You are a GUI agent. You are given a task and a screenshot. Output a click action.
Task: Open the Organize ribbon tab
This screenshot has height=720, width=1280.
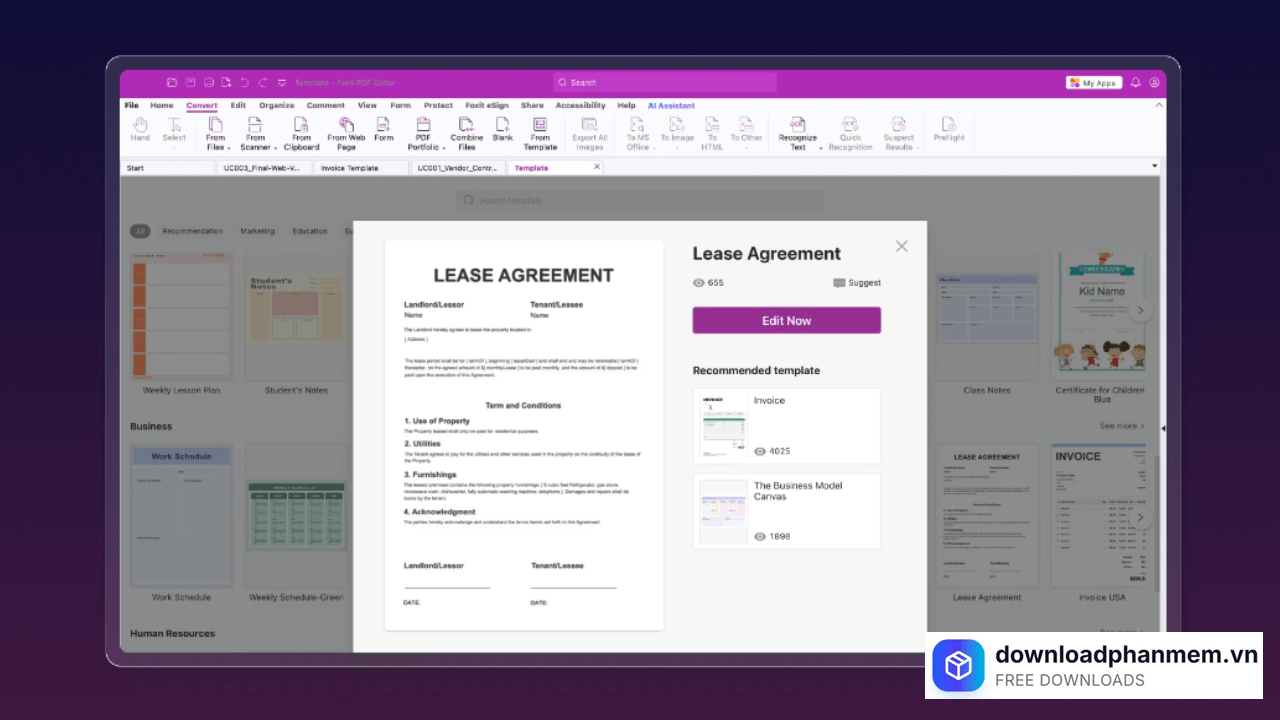(276, 105)
